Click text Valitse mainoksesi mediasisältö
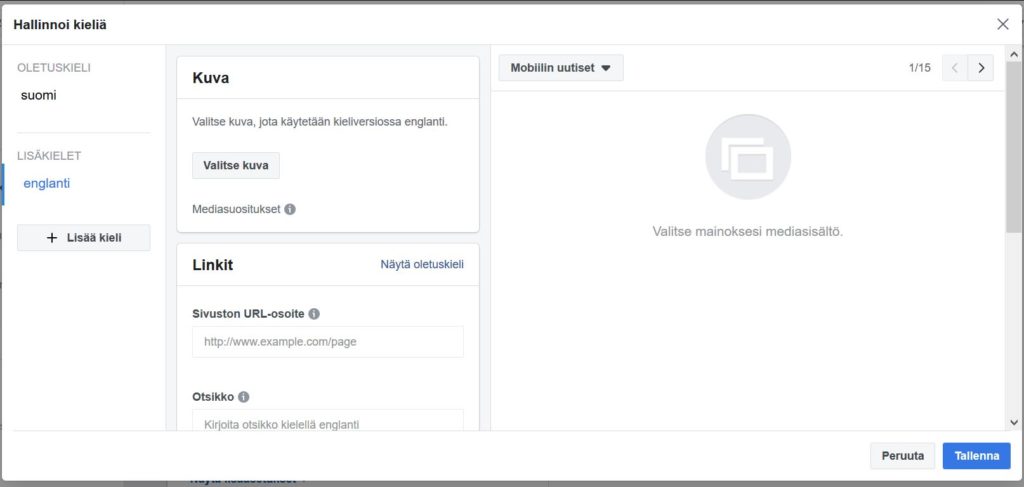1024x487 pixels. click(748, 231)
